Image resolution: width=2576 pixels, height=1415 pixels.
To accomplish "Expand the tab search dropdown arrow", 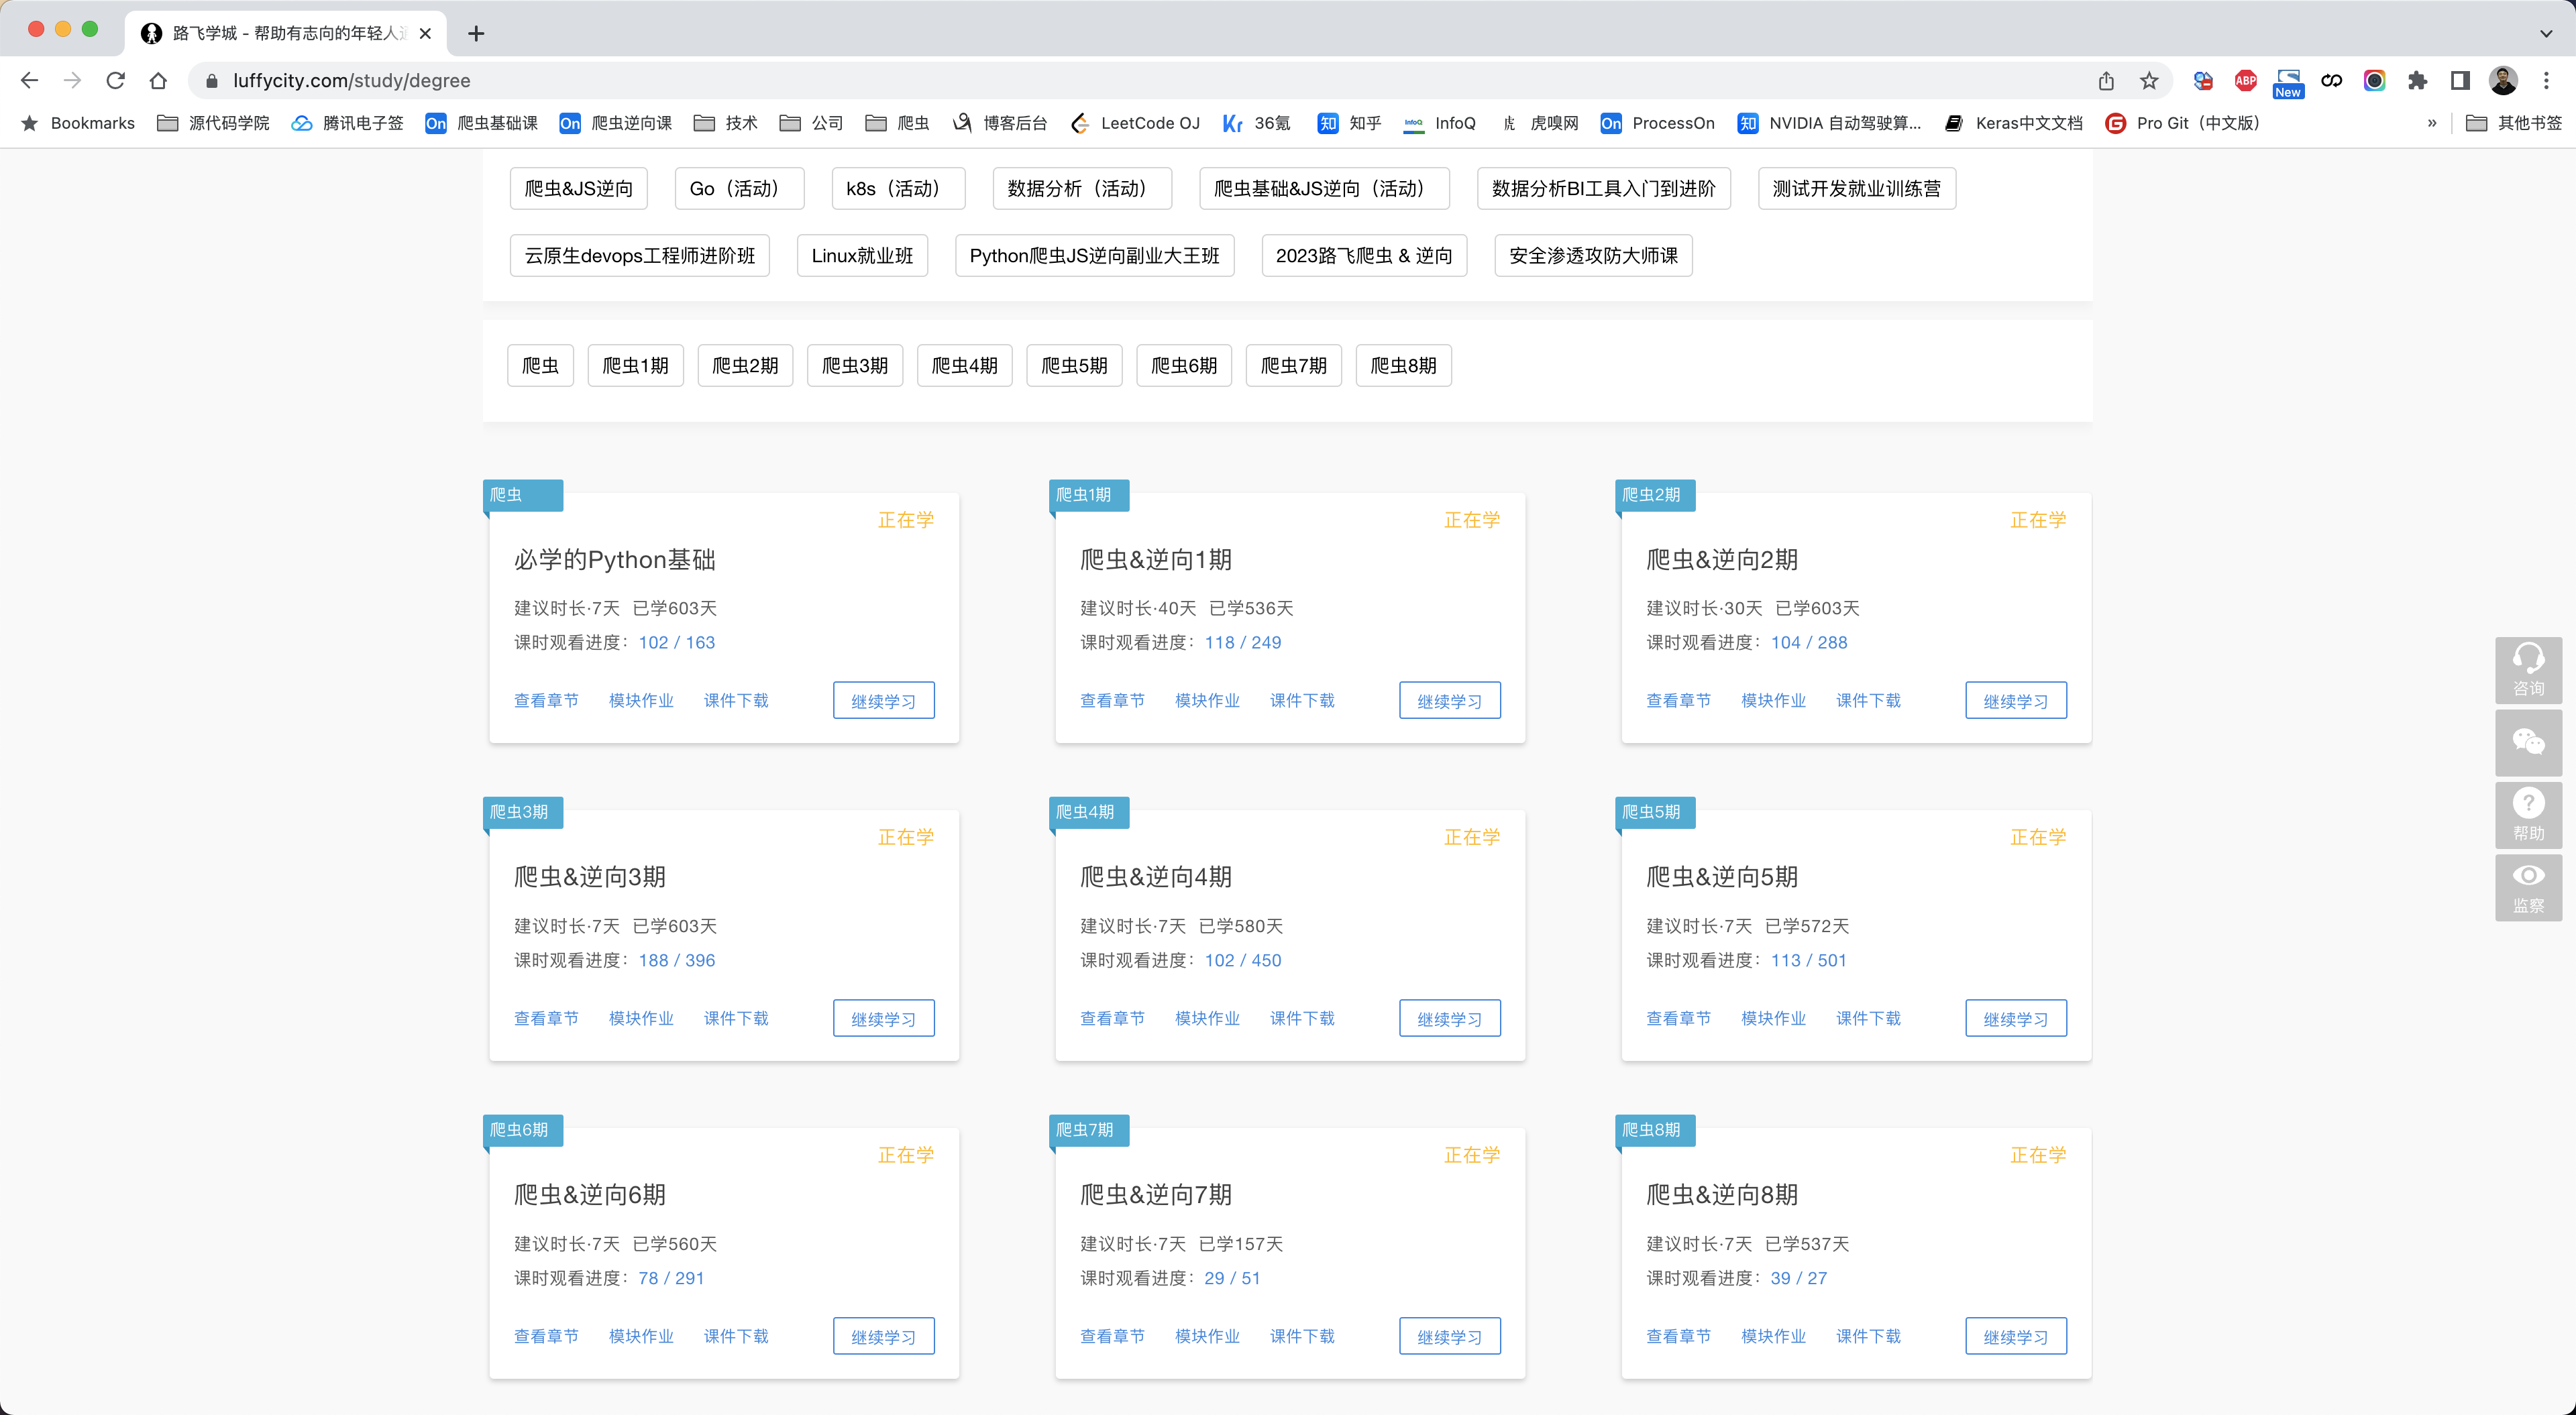I will (2545, 33).
